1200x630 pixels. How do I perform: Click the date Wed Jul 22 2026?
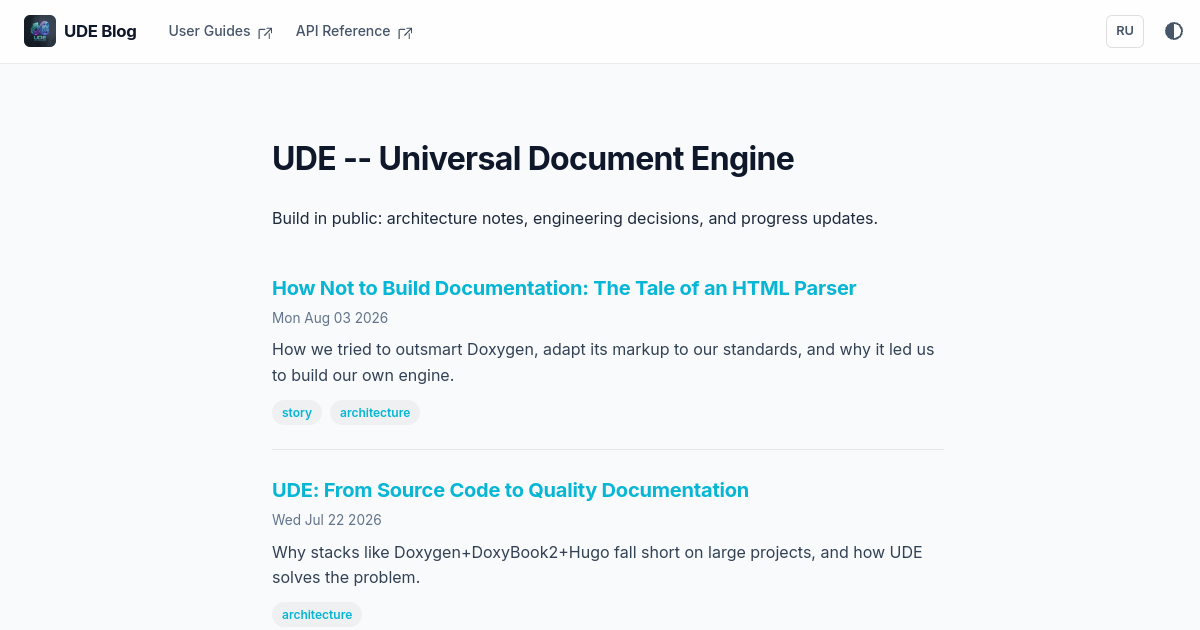(x=327, y=520)
